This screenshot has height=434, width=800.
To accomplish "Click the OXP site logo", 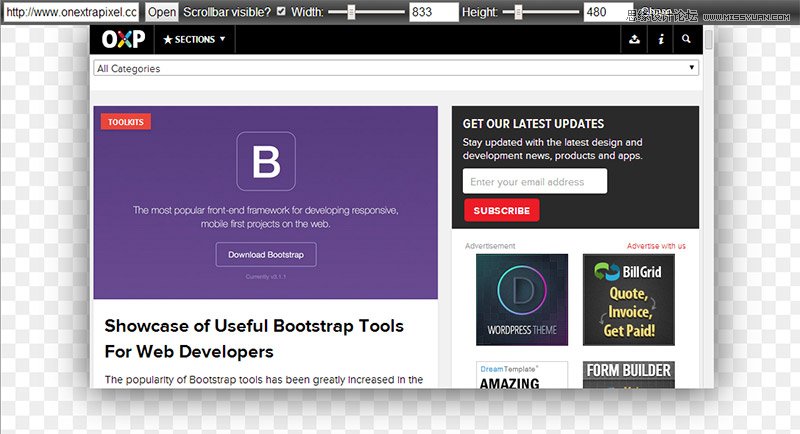I will click(123, 40).
